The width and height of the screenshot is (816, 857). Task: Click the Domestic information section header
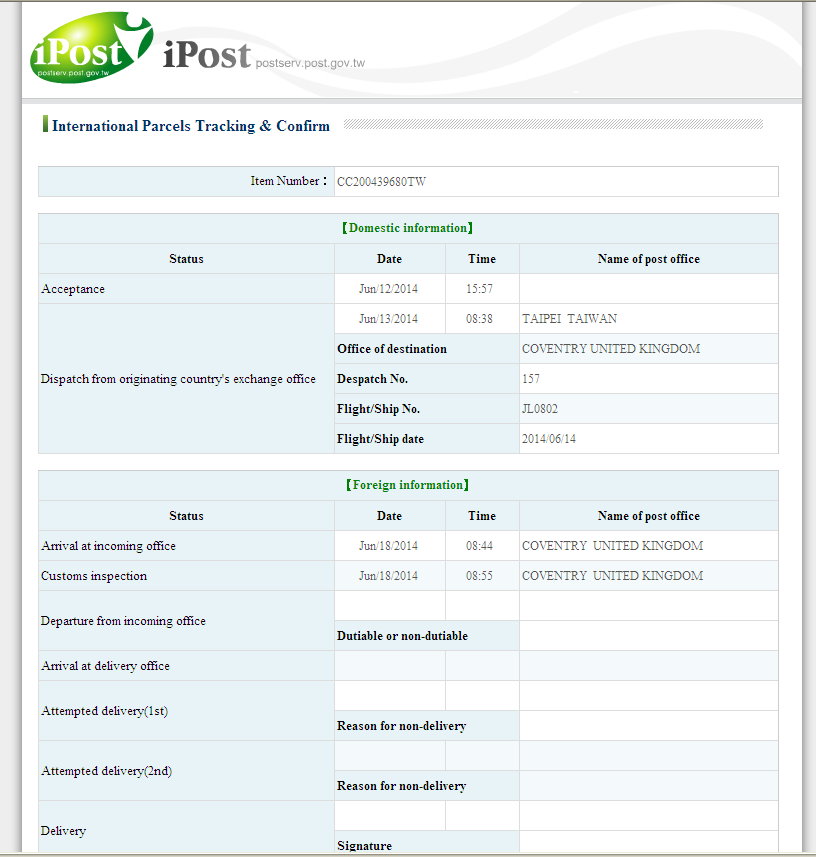pos(408,228)
